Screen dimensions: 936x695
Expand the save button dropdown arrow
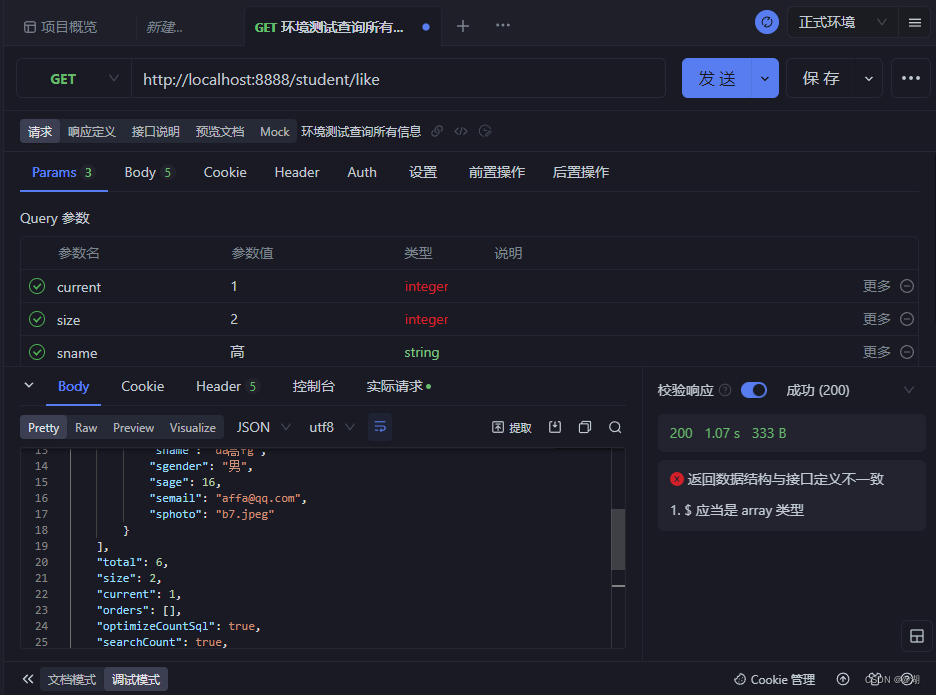click(x=869, y=78)
